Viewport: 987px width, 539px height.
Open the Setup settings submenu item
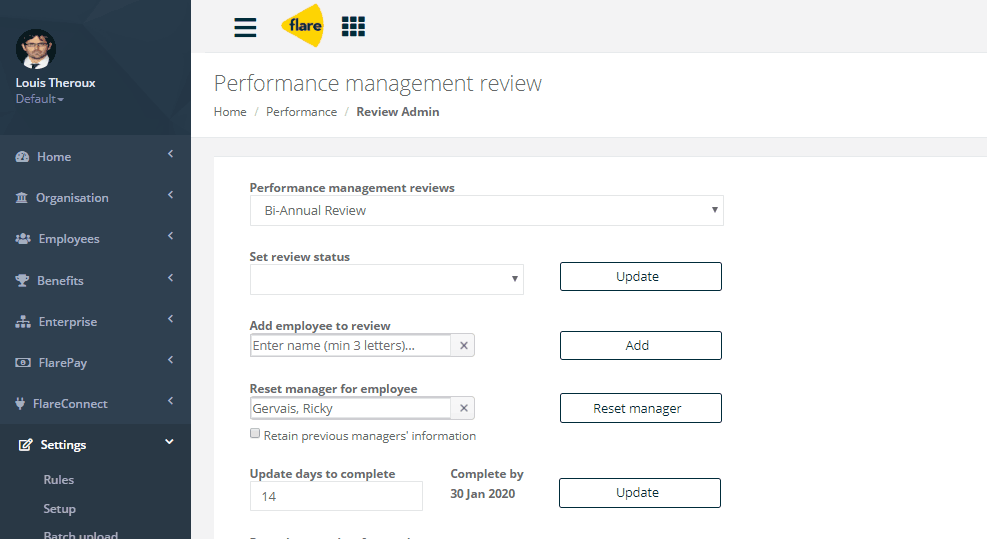tap(59, 509)
